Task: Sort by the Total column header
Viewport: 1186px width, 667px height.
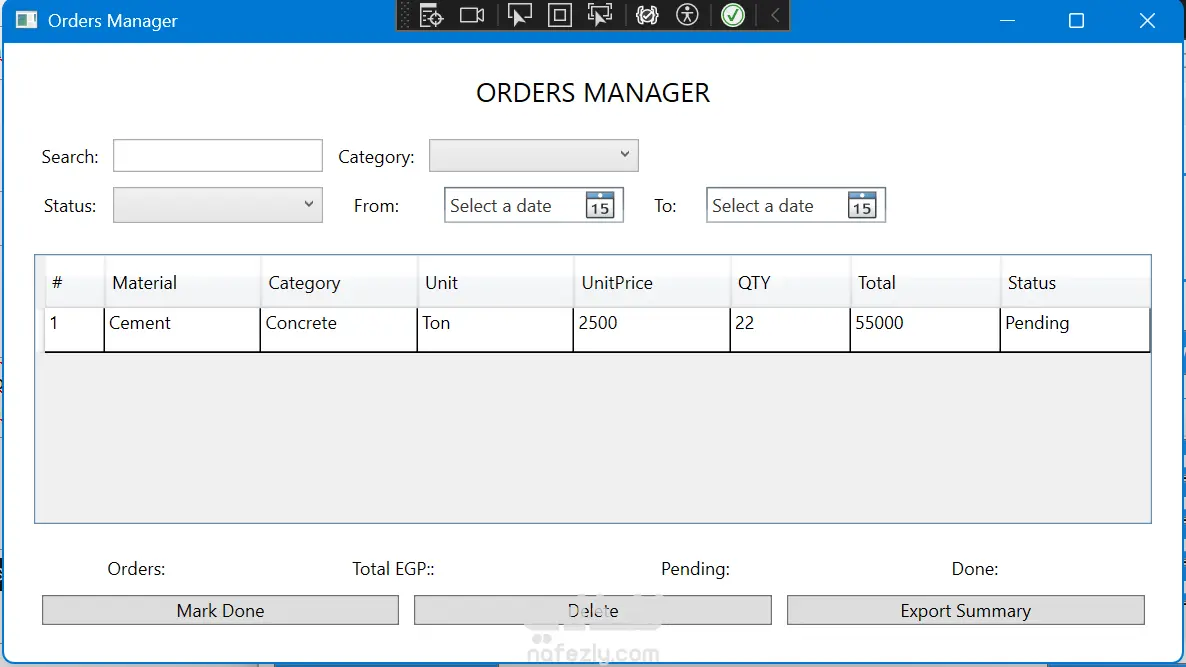Action: pyautogui.click(x=925, y=282)
